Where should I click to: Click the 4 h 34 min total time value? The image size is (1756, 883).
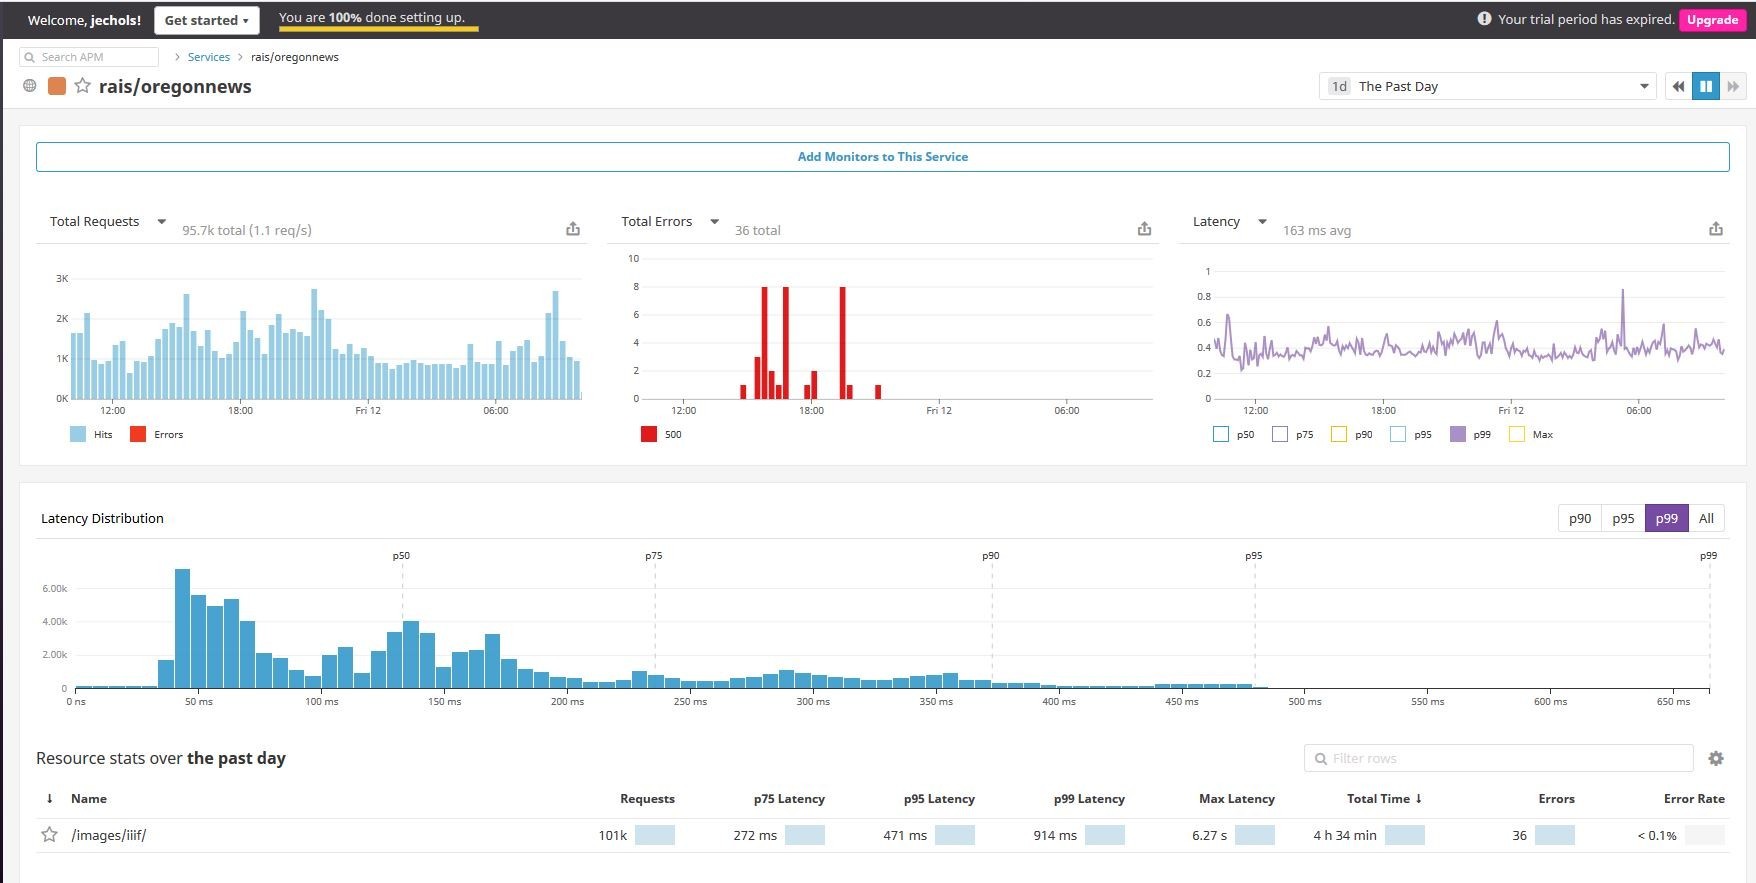[1345, 835]
